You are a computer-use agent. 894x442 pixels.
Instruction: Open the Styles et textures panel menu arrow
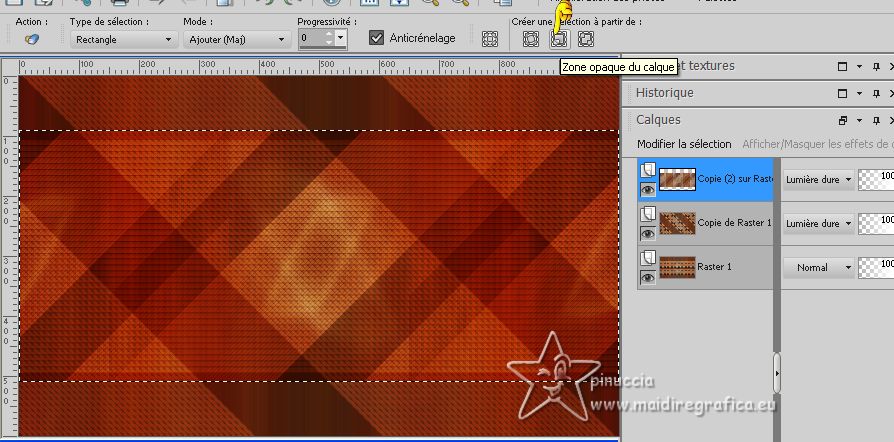pos(859,66)
